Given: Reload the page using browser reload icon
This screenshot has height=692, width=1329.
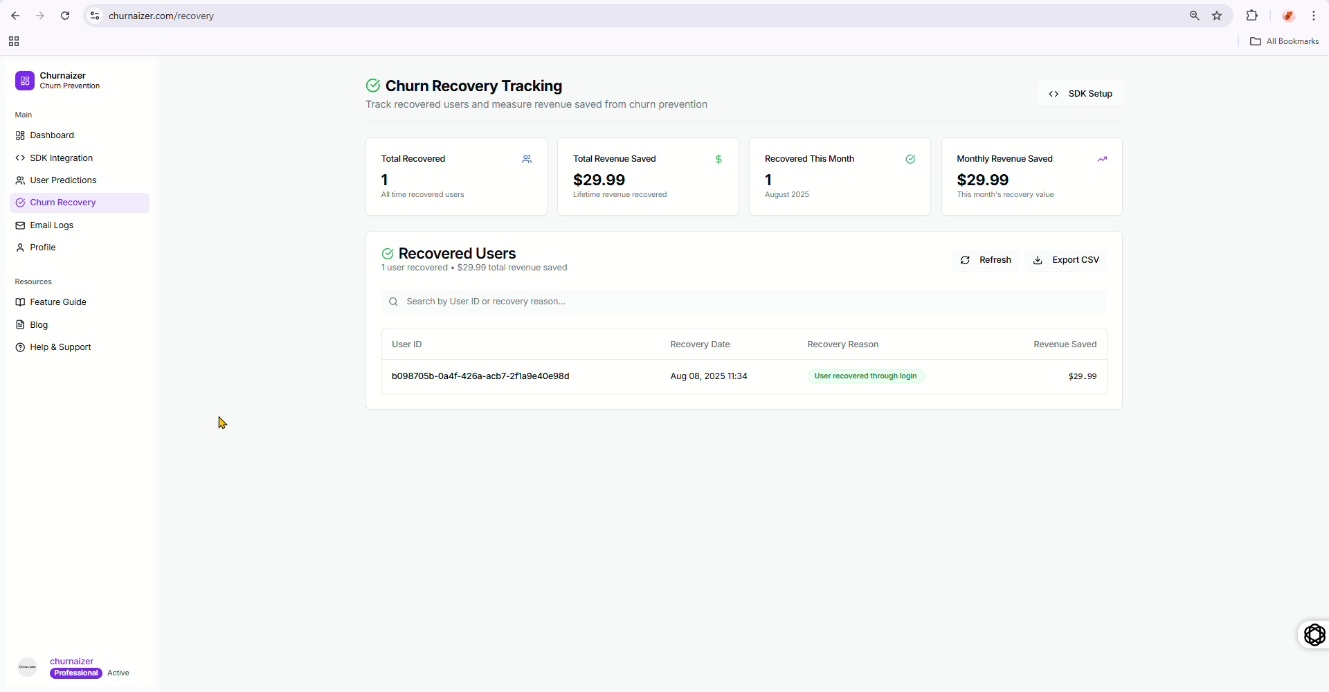Looking at the screenshot, I should (65, 16).
